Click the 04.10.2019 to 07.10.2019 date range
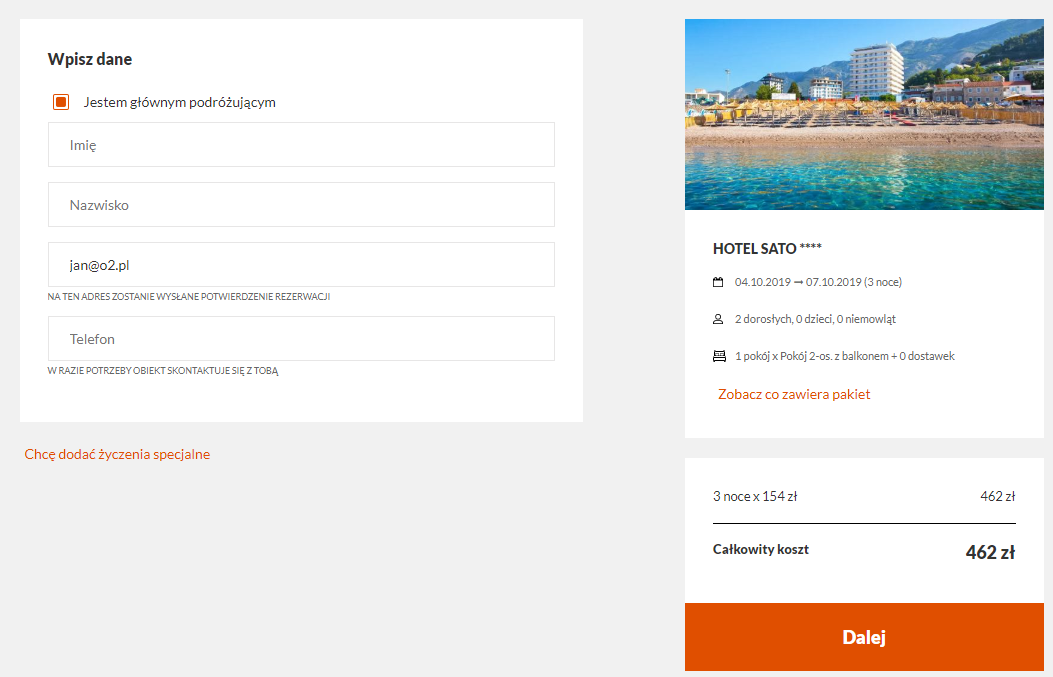The height and width of the screenshot is (677, 1053). pyautogui.click(x=818, y=282)
